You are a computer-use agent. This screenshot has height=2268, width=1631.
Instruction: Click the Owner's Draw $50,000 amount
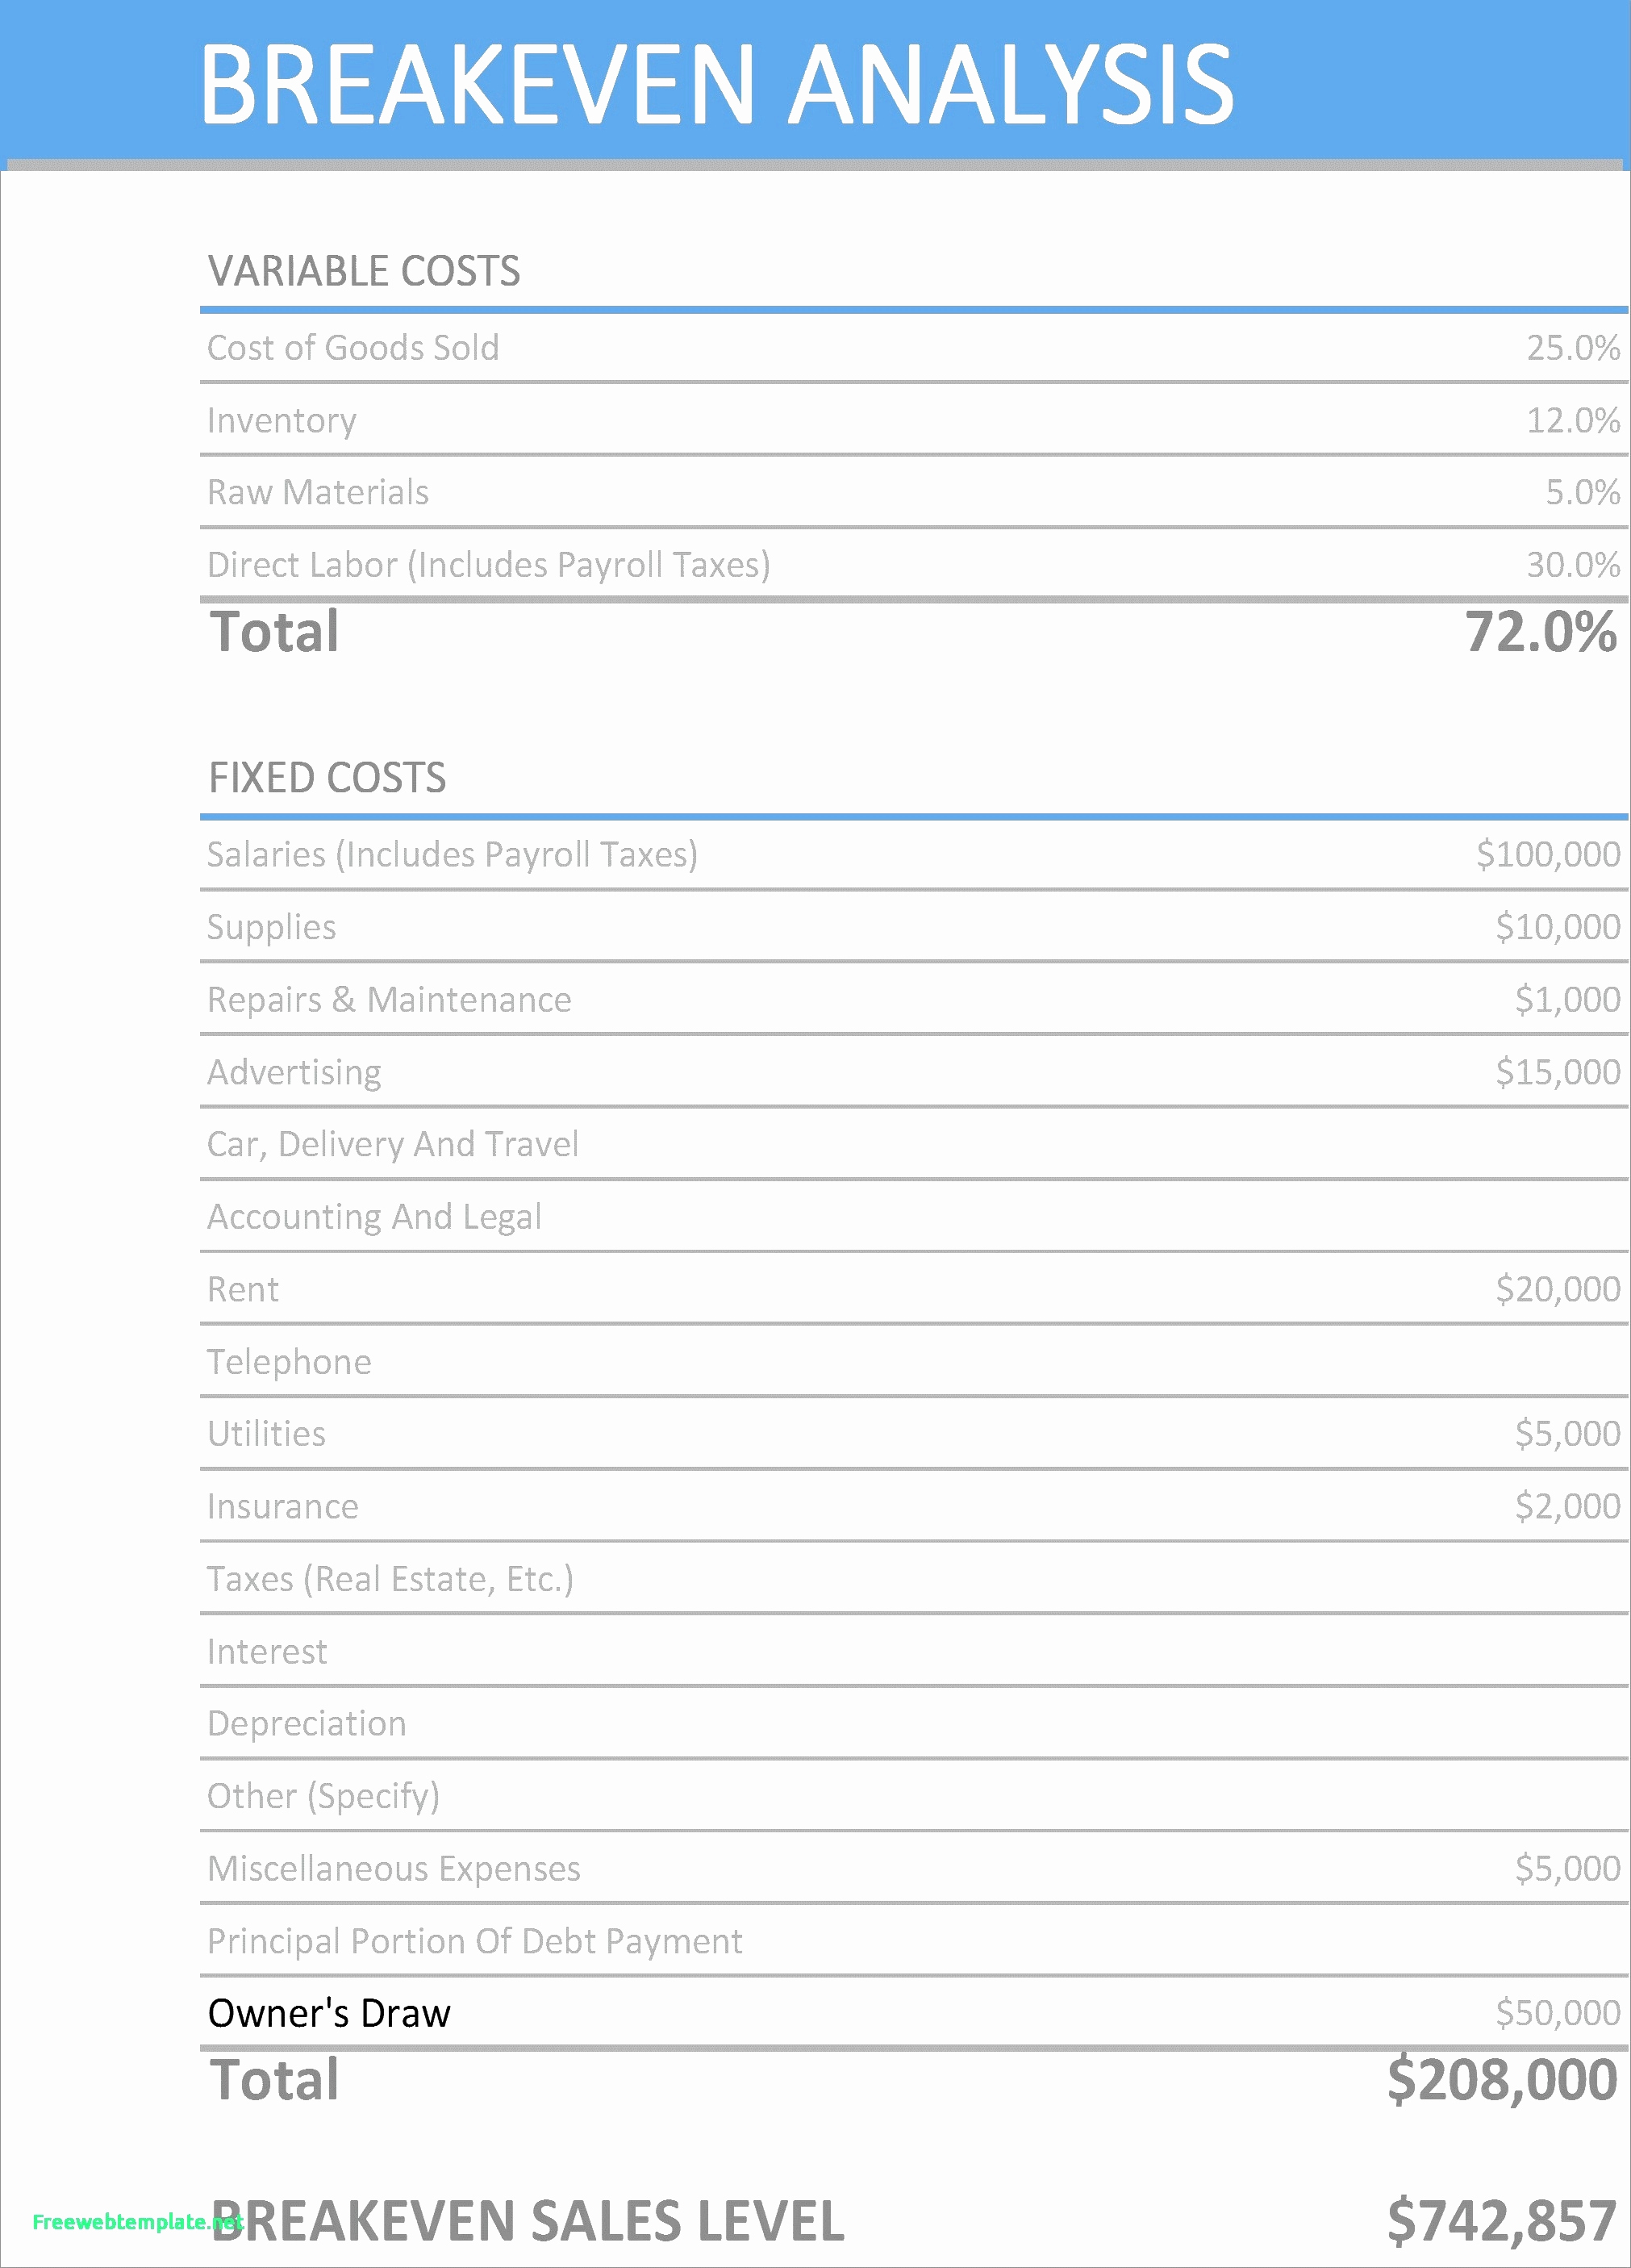tap(1557, 2013)
